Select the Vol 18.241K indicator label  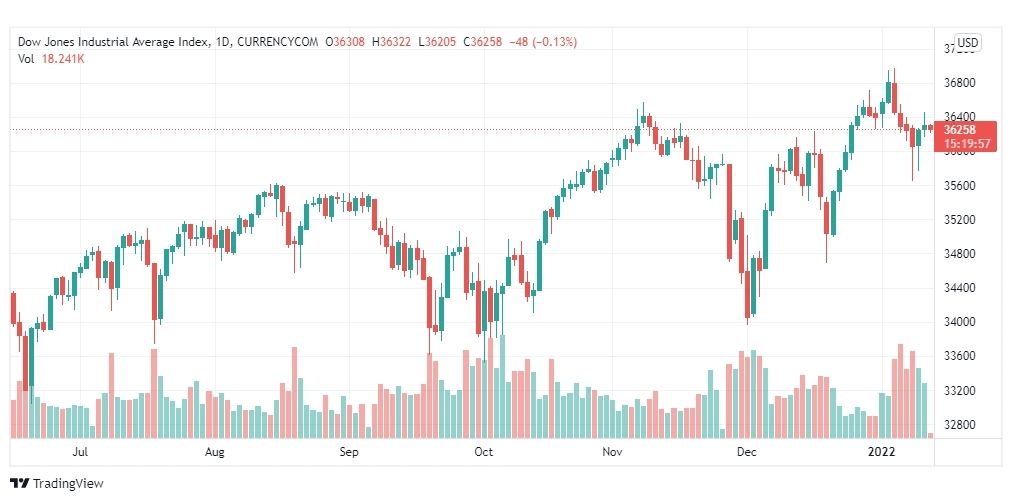coord(52,58)
